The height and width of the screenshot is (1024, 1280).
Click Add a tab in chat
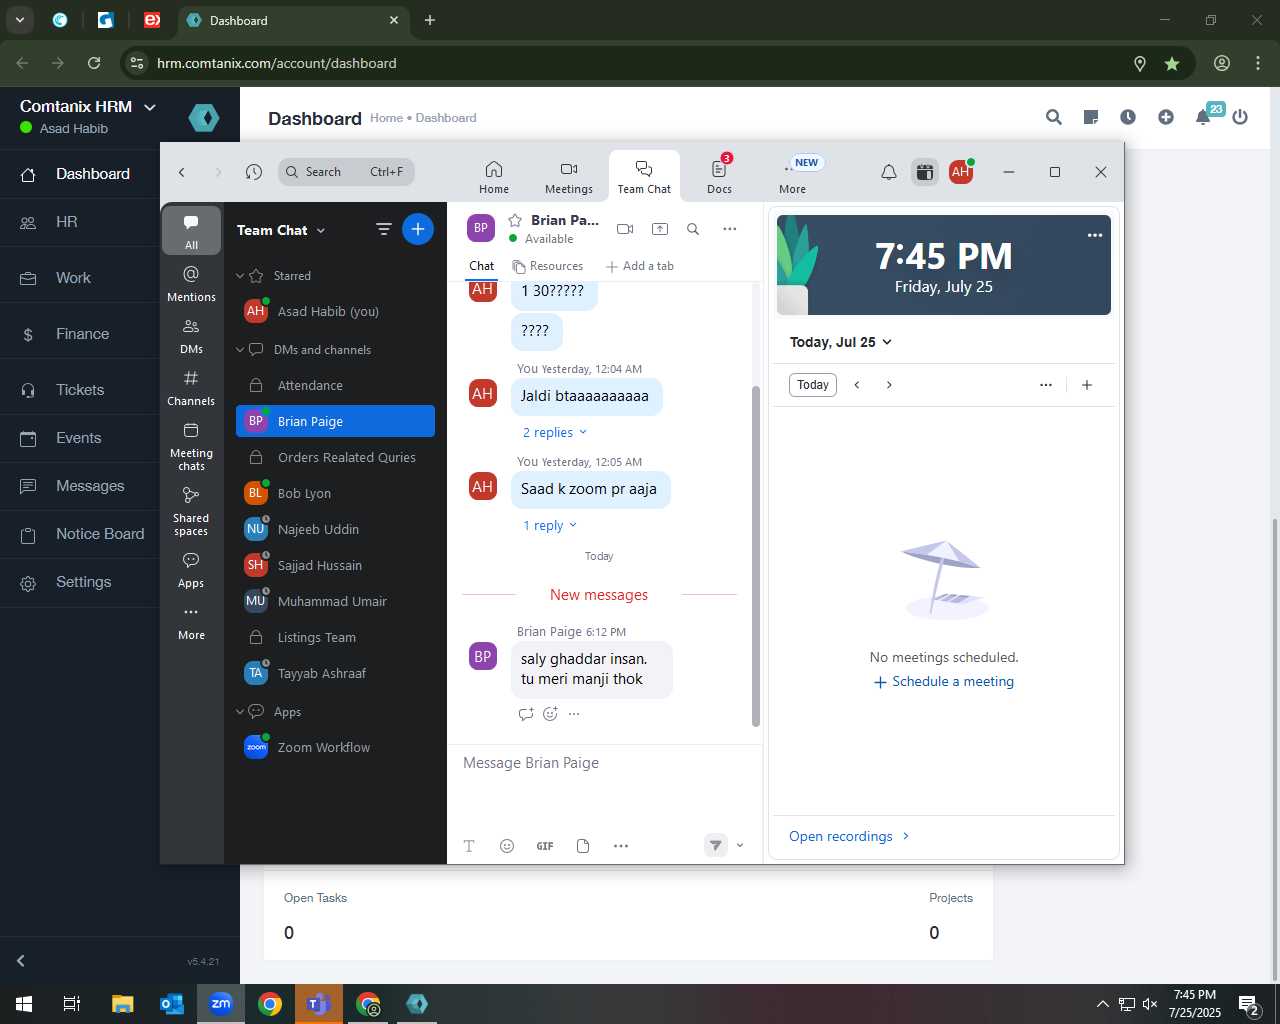(640, 266)
